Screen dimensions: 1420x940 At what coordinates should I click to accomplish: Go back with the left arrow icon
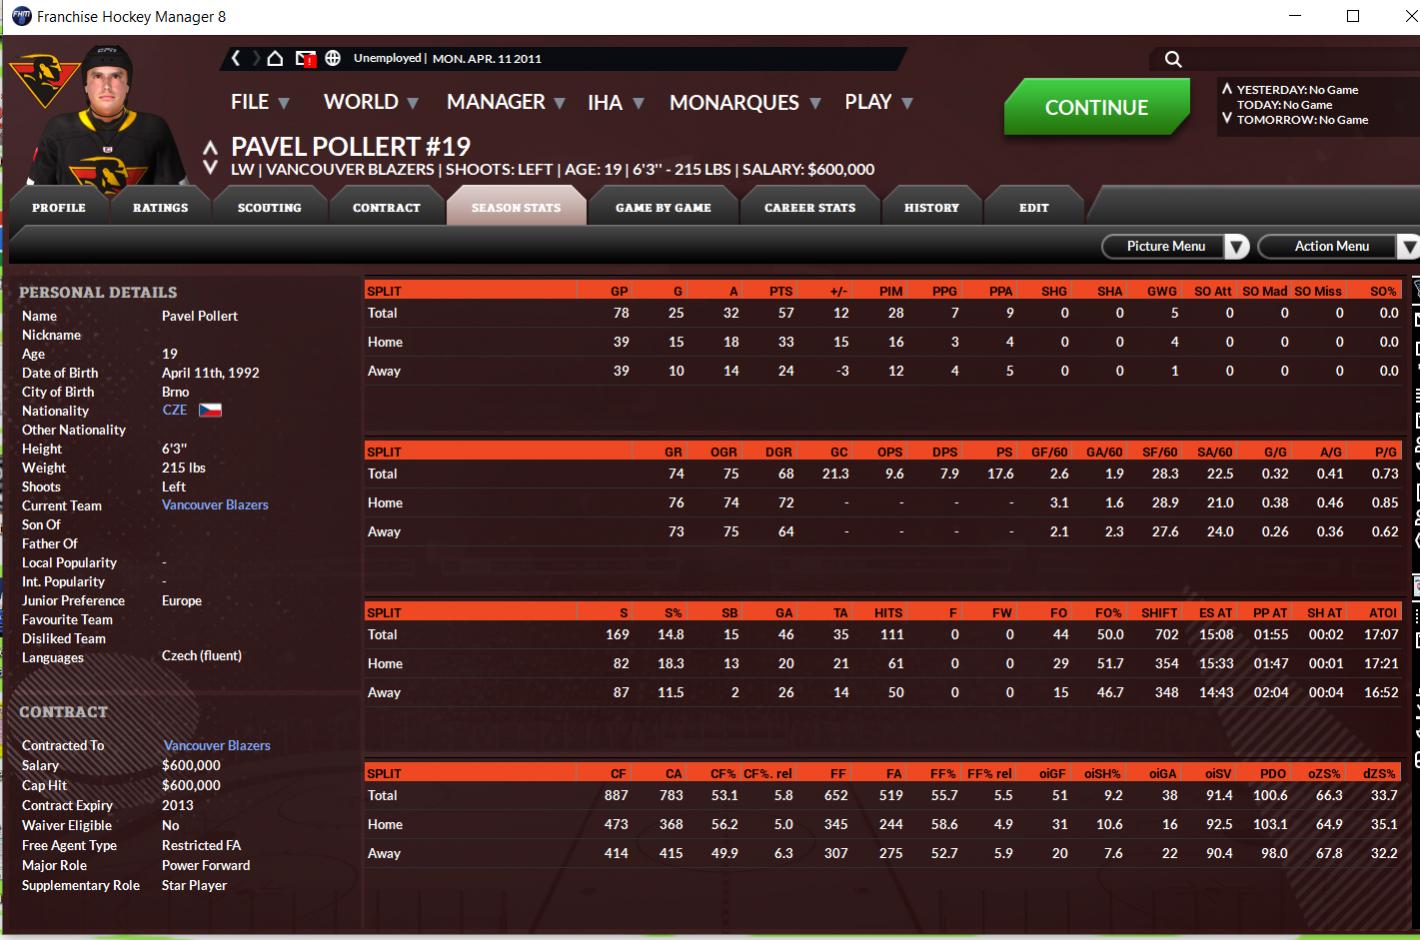236,59
